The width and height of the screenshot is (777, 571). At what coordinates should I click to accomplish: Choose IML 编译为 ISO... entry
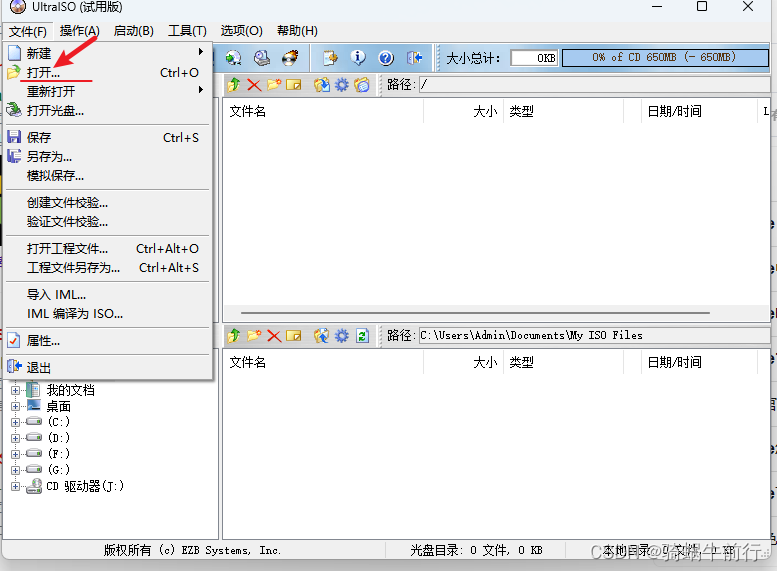pyautogui.click(x=108, y=314)
